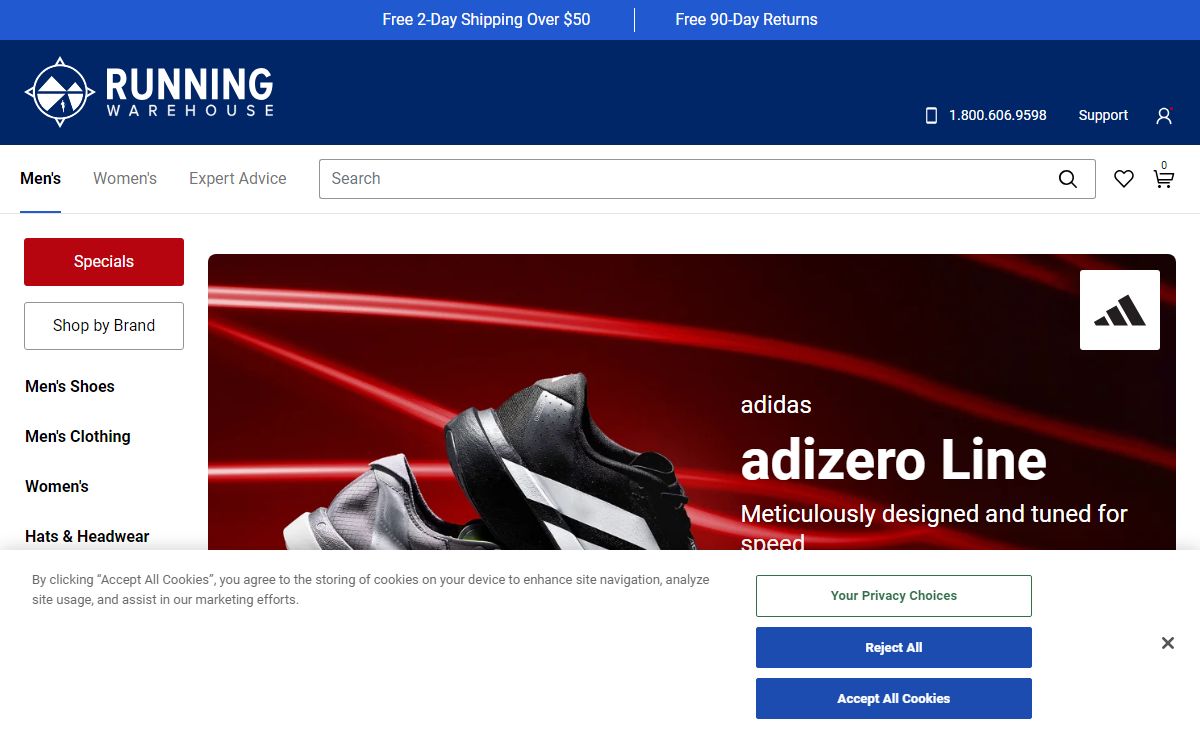Open Hats & Headwear in sidebar
The height and width of the screenshot is (740, 1200).
[87, 537]
